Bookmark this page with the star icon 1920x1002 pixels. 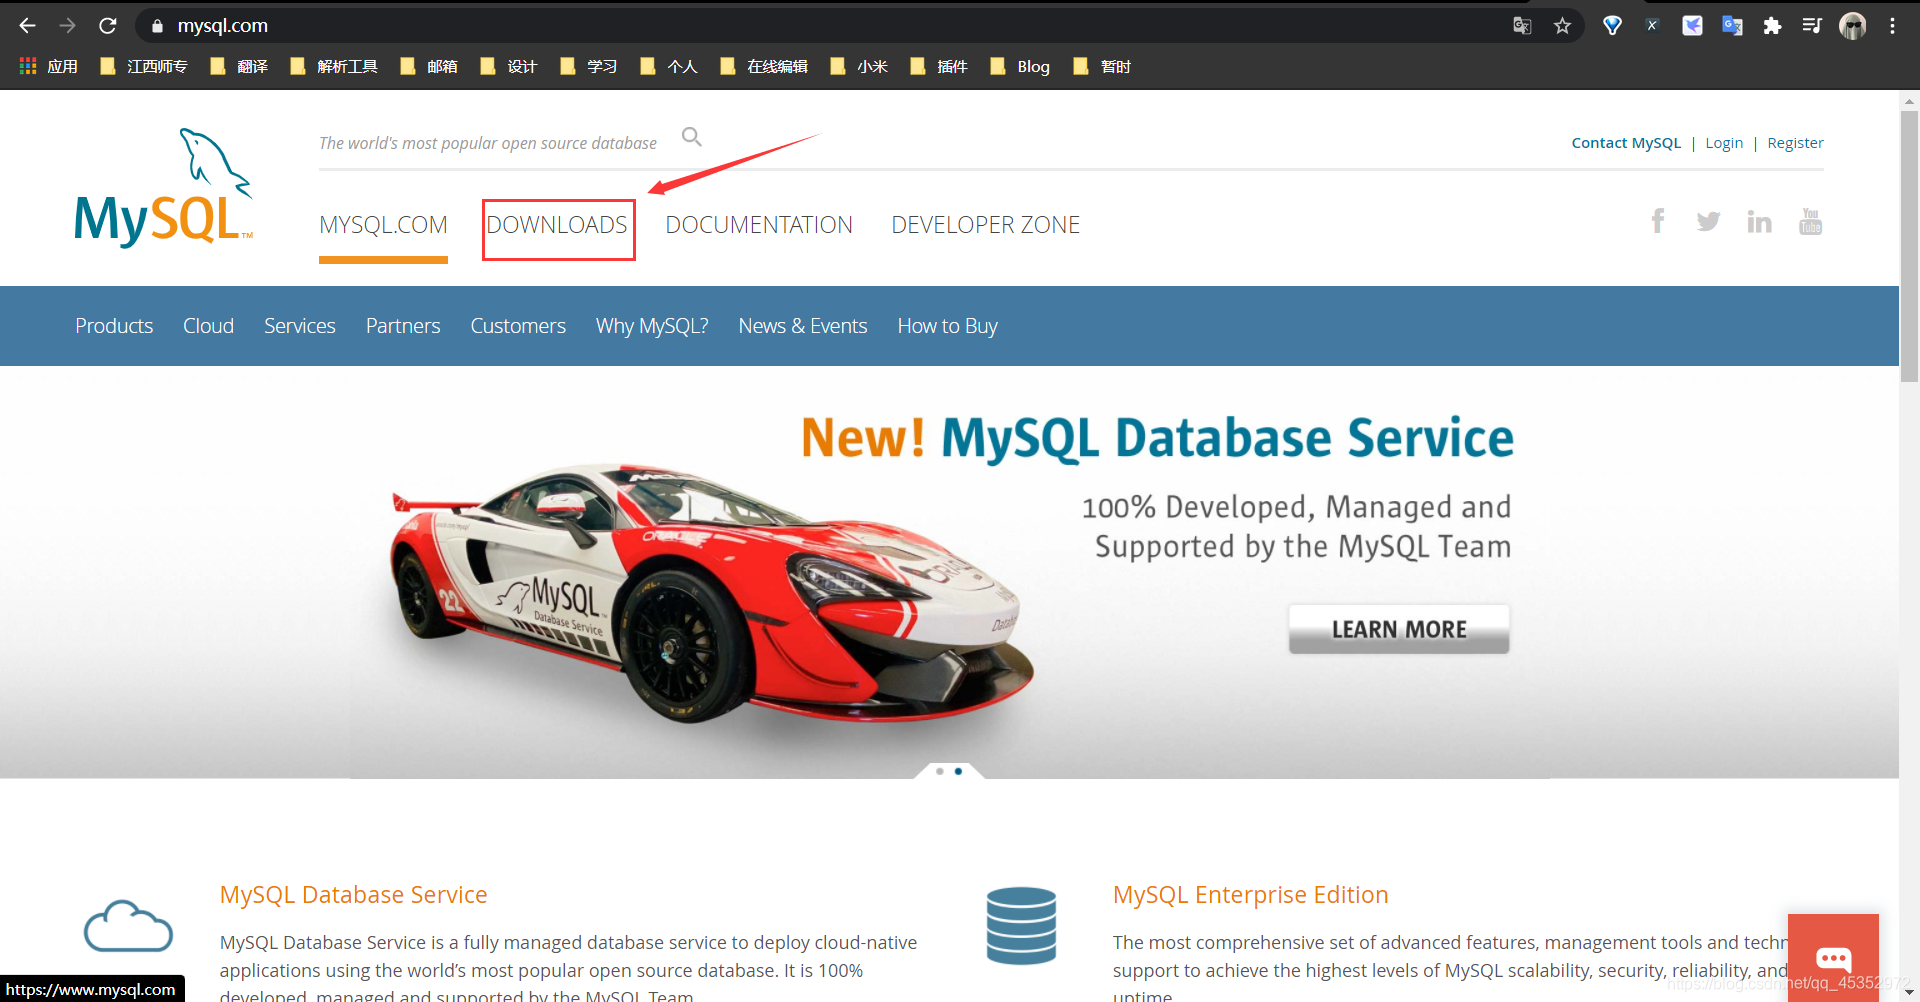1562,26
